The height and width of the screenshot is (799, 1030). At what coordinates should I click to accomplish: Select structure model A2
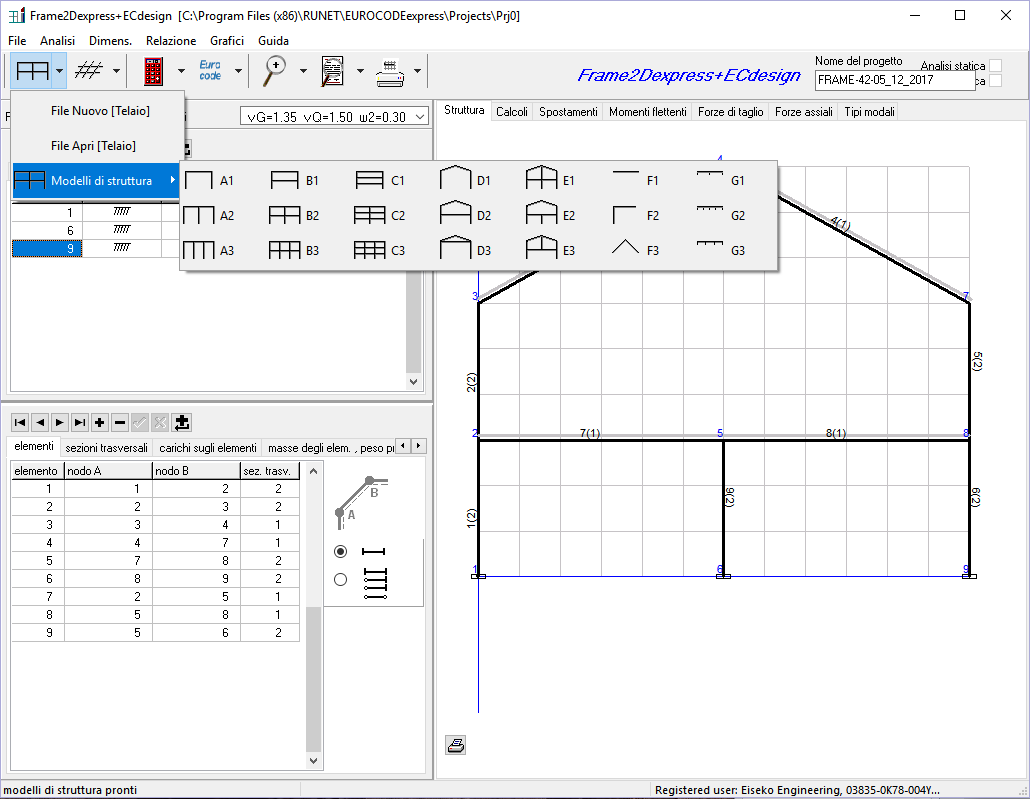coord(209,216)
